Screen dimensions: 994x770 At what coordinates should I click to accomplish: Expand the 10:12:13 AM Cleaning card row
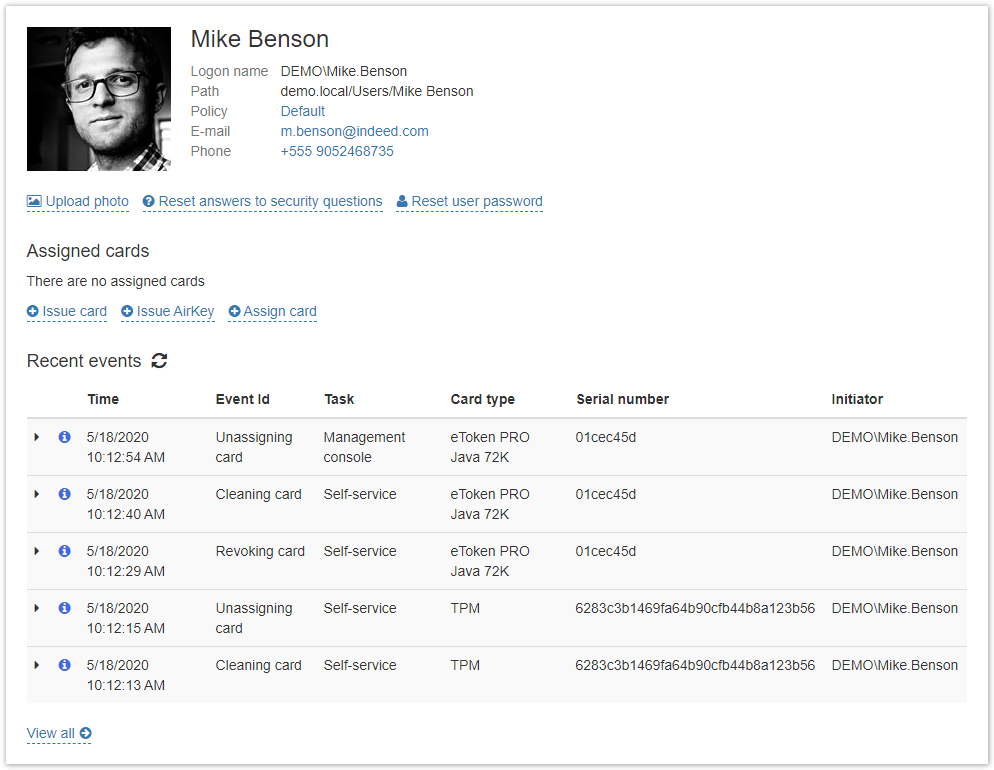point(37,665)
